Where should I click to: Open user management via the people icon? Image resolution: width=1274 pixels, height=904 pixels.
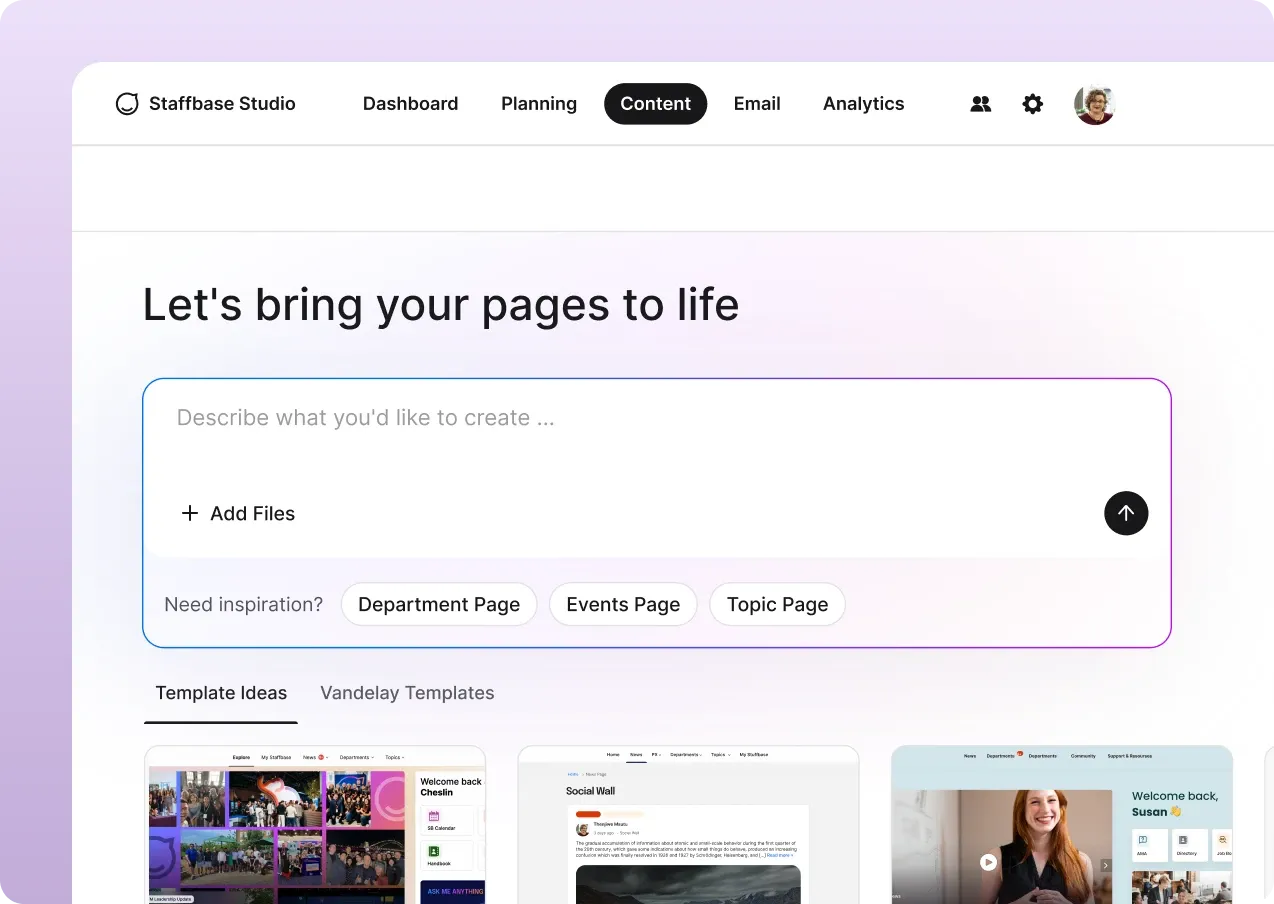980,103
